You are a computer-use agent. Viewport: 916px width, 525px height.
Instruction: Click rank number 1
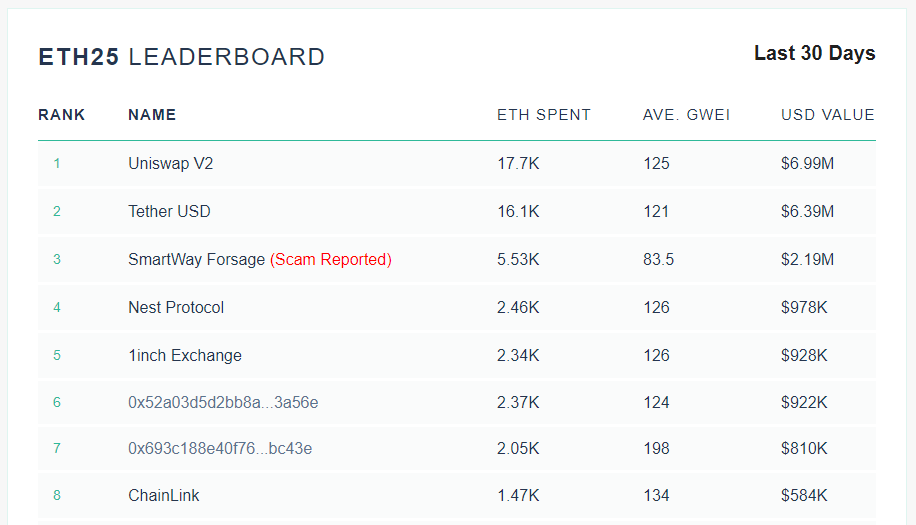pyautogui.click(x=57, y=163)
